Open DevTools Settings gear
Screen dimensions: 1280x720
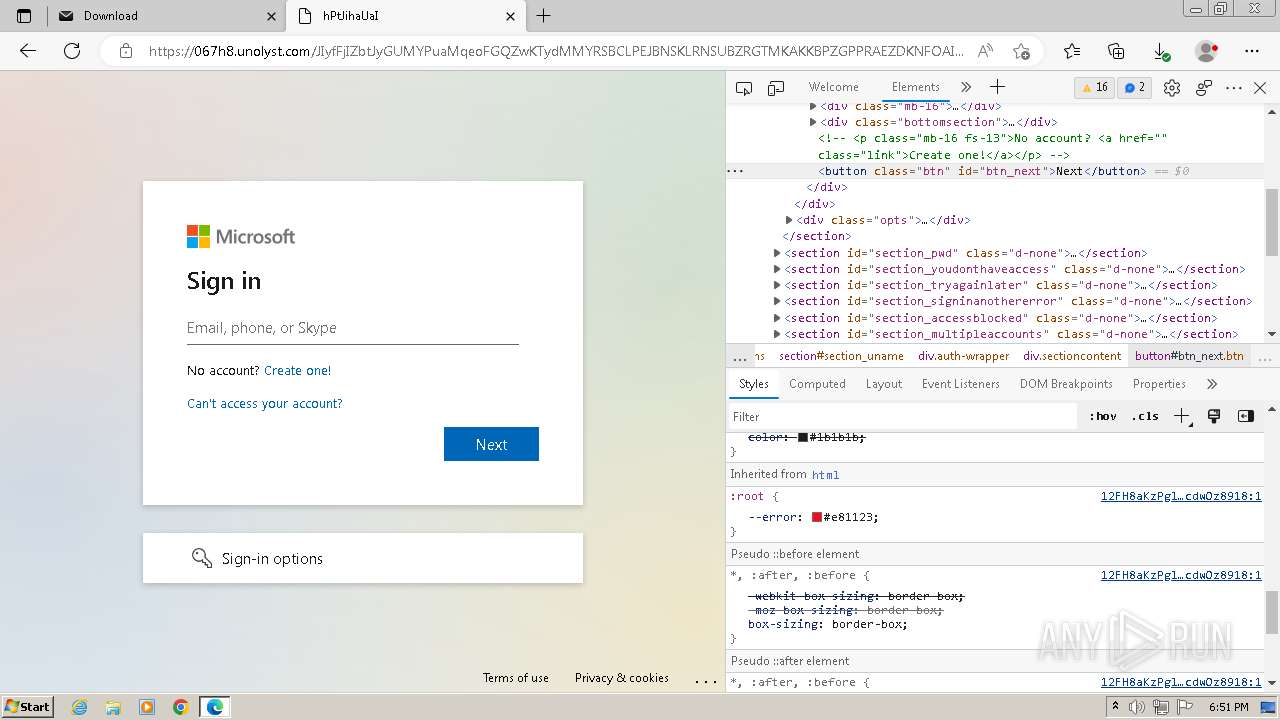click(1172, 88)
